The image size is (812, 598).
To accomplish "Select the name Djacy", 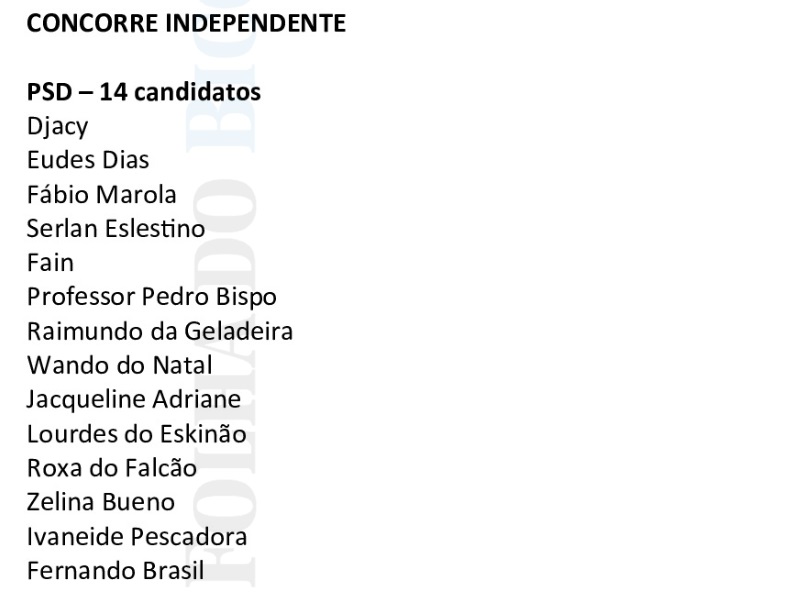I will point(57,127).
